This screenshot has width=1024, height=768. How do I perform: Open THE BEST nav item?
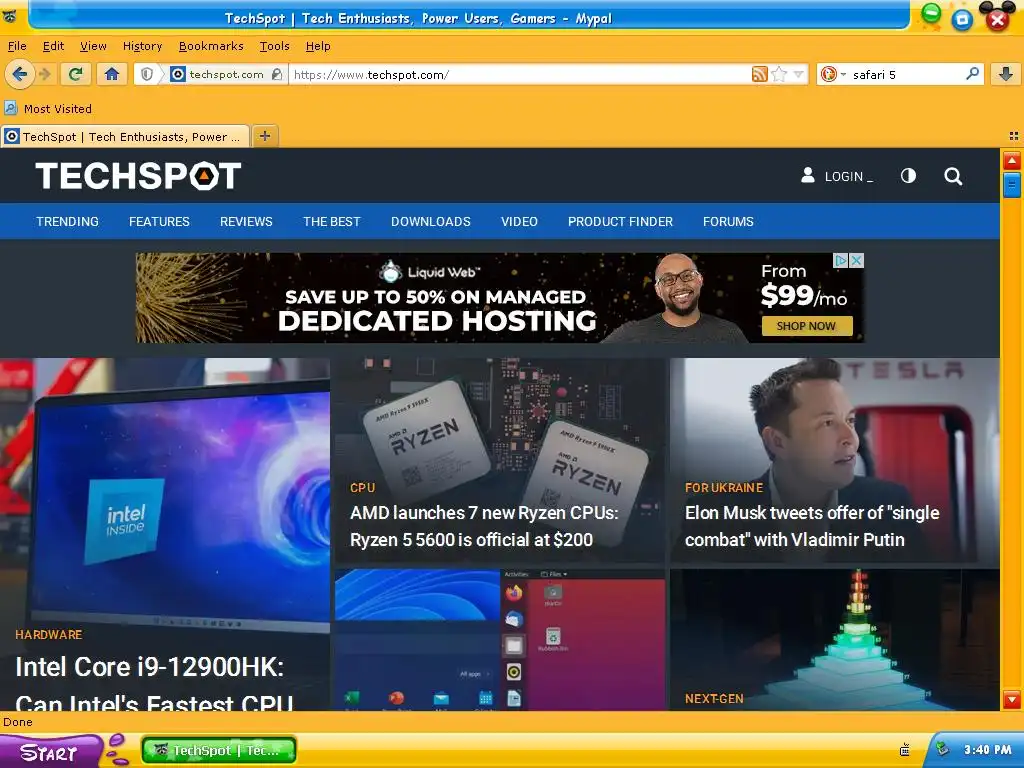[x=332, y=221]
